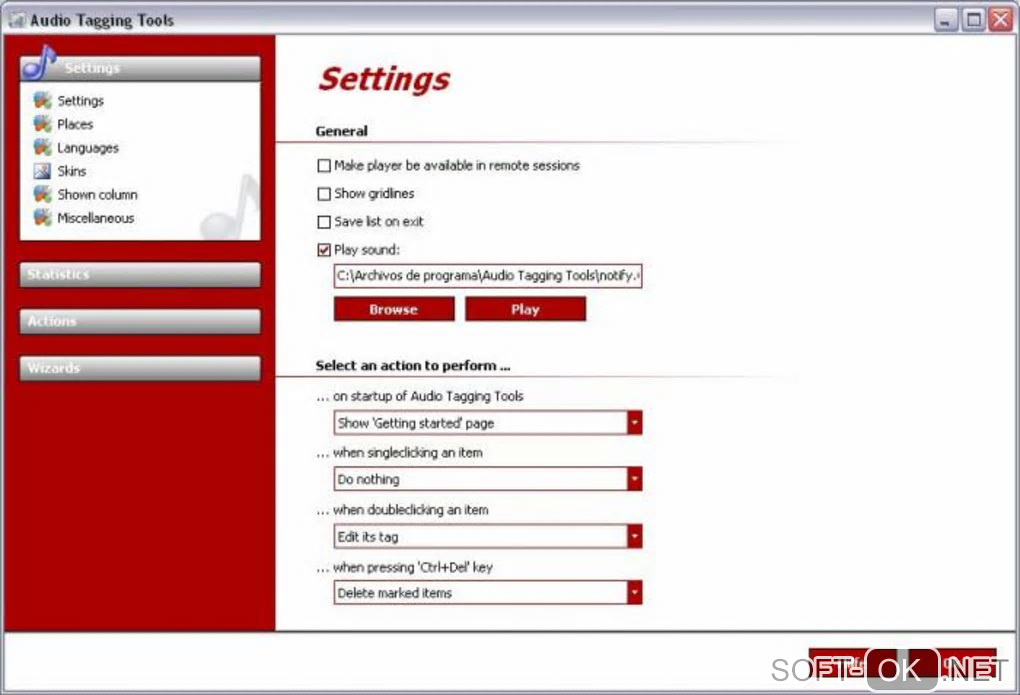Open the Settings page from sidebar list

81,101
